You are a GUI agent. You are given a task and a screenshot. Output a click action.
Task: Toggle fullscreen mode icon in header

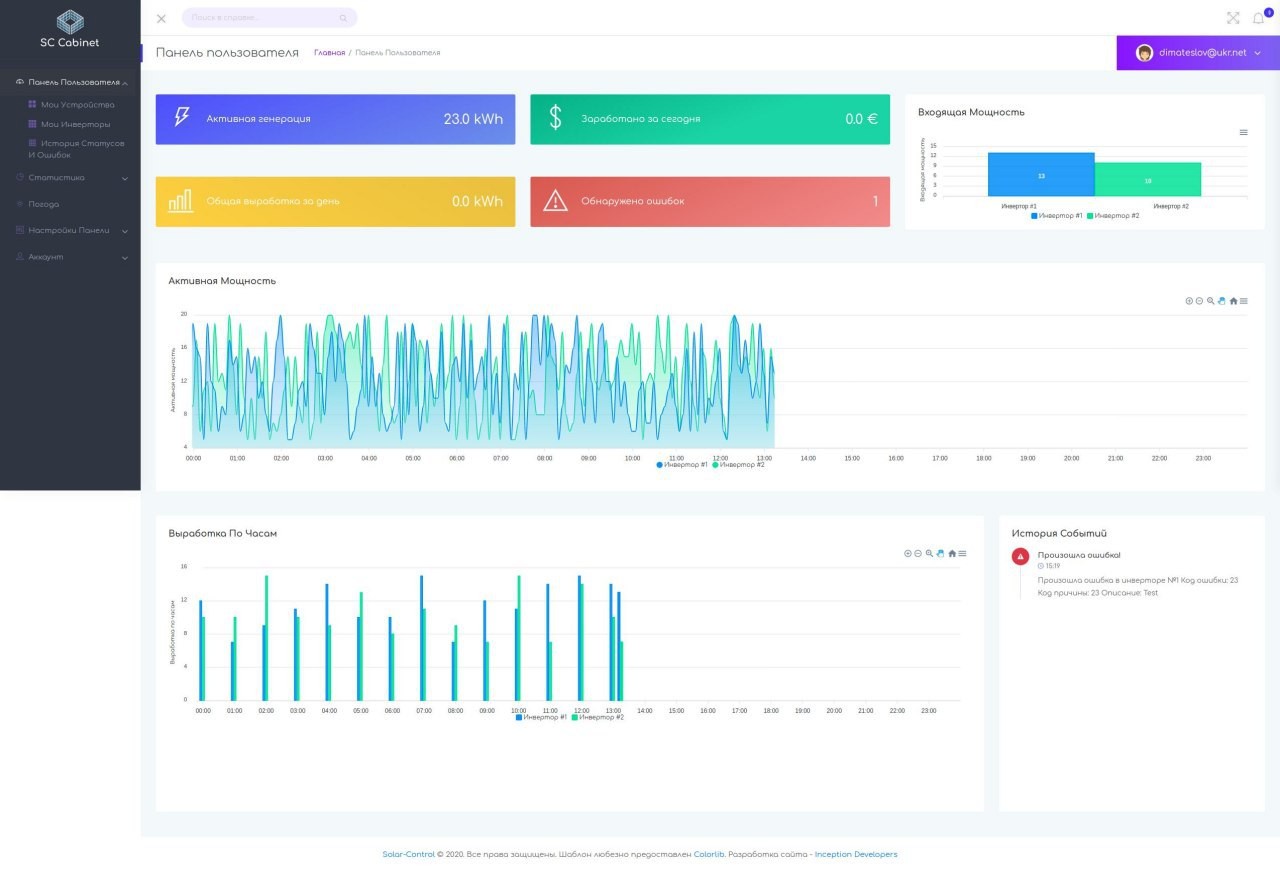[x=1233, y=18]
